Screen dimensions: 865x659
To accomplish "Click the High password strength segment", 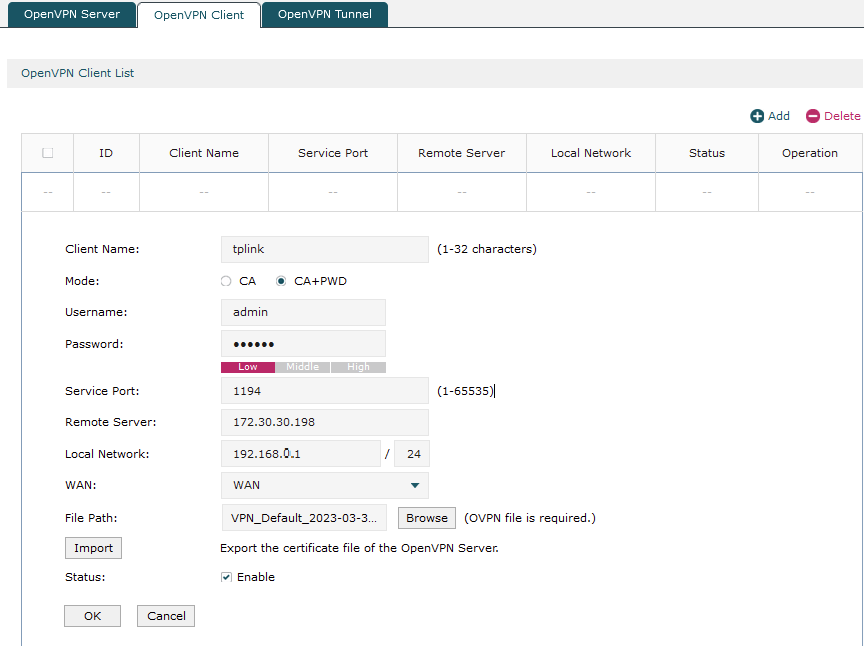I will (358, 367).
